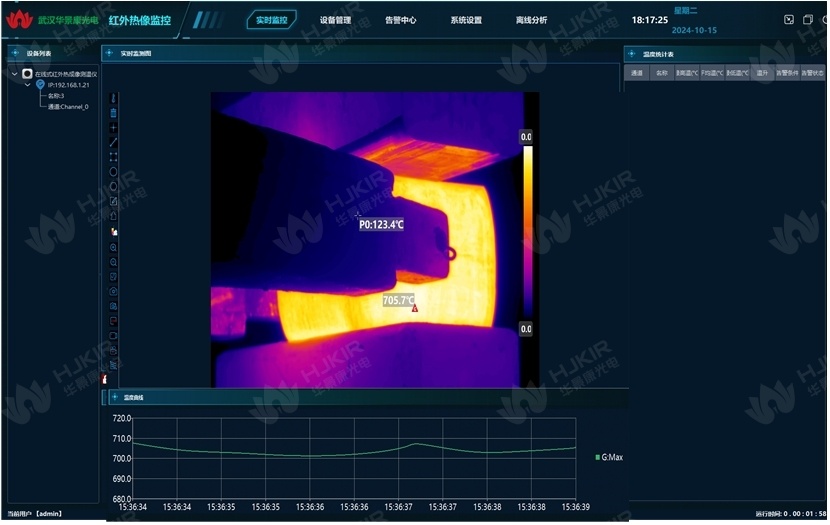Click the realtime monitor panel header icon
The width and height of the screenshot is (830, 525).
pos(110,53)
